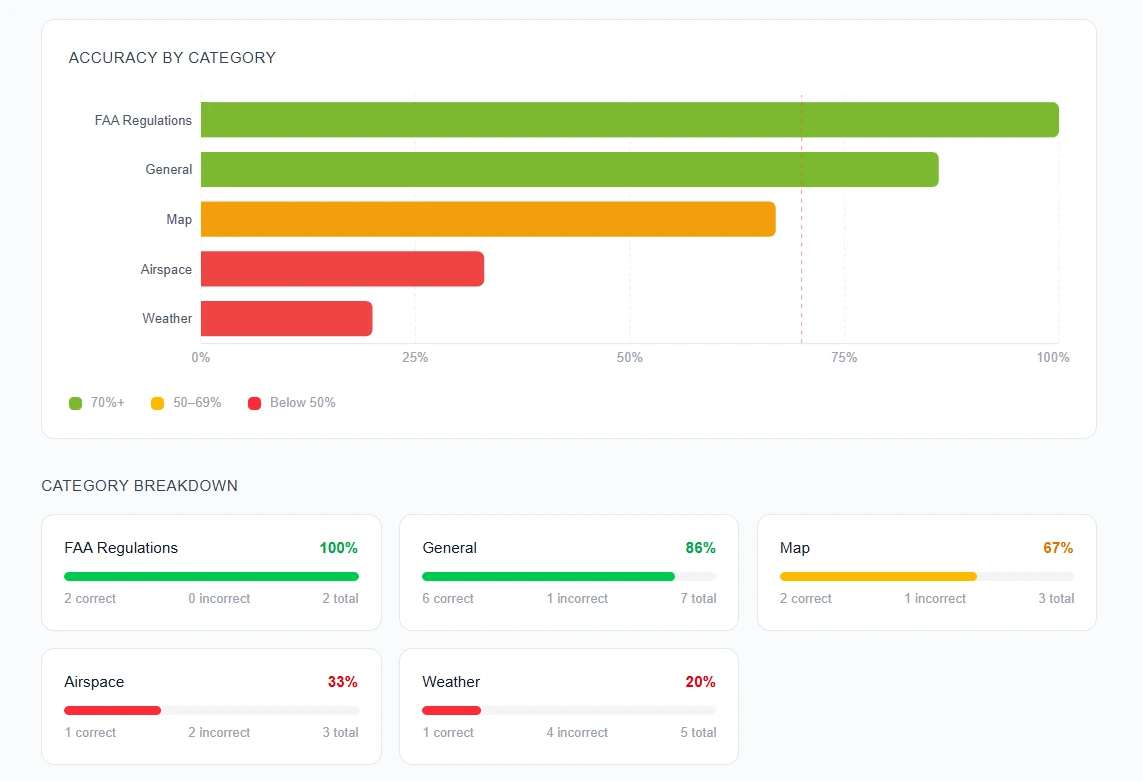Click the Weather card progress bar
The width and height of the screenshot is (1143, 781).
click(x=569, y=710)
